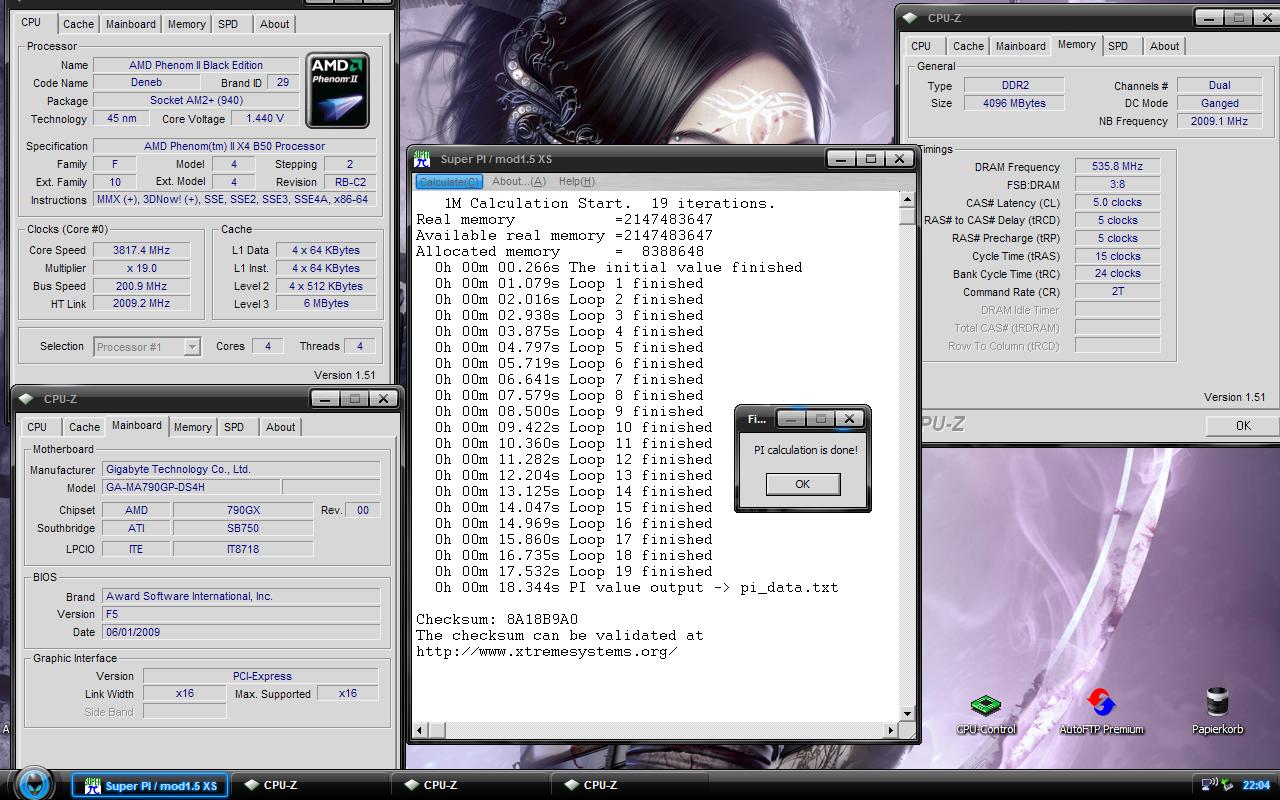Click the xtremesystems.org URL text

[x=547, y=651]
